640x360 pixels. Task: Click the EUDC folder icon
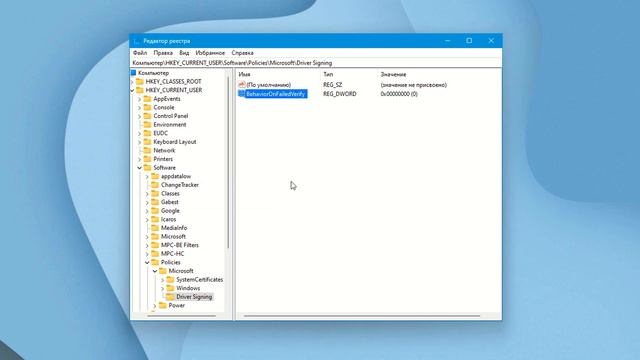(x=147, y=133)
